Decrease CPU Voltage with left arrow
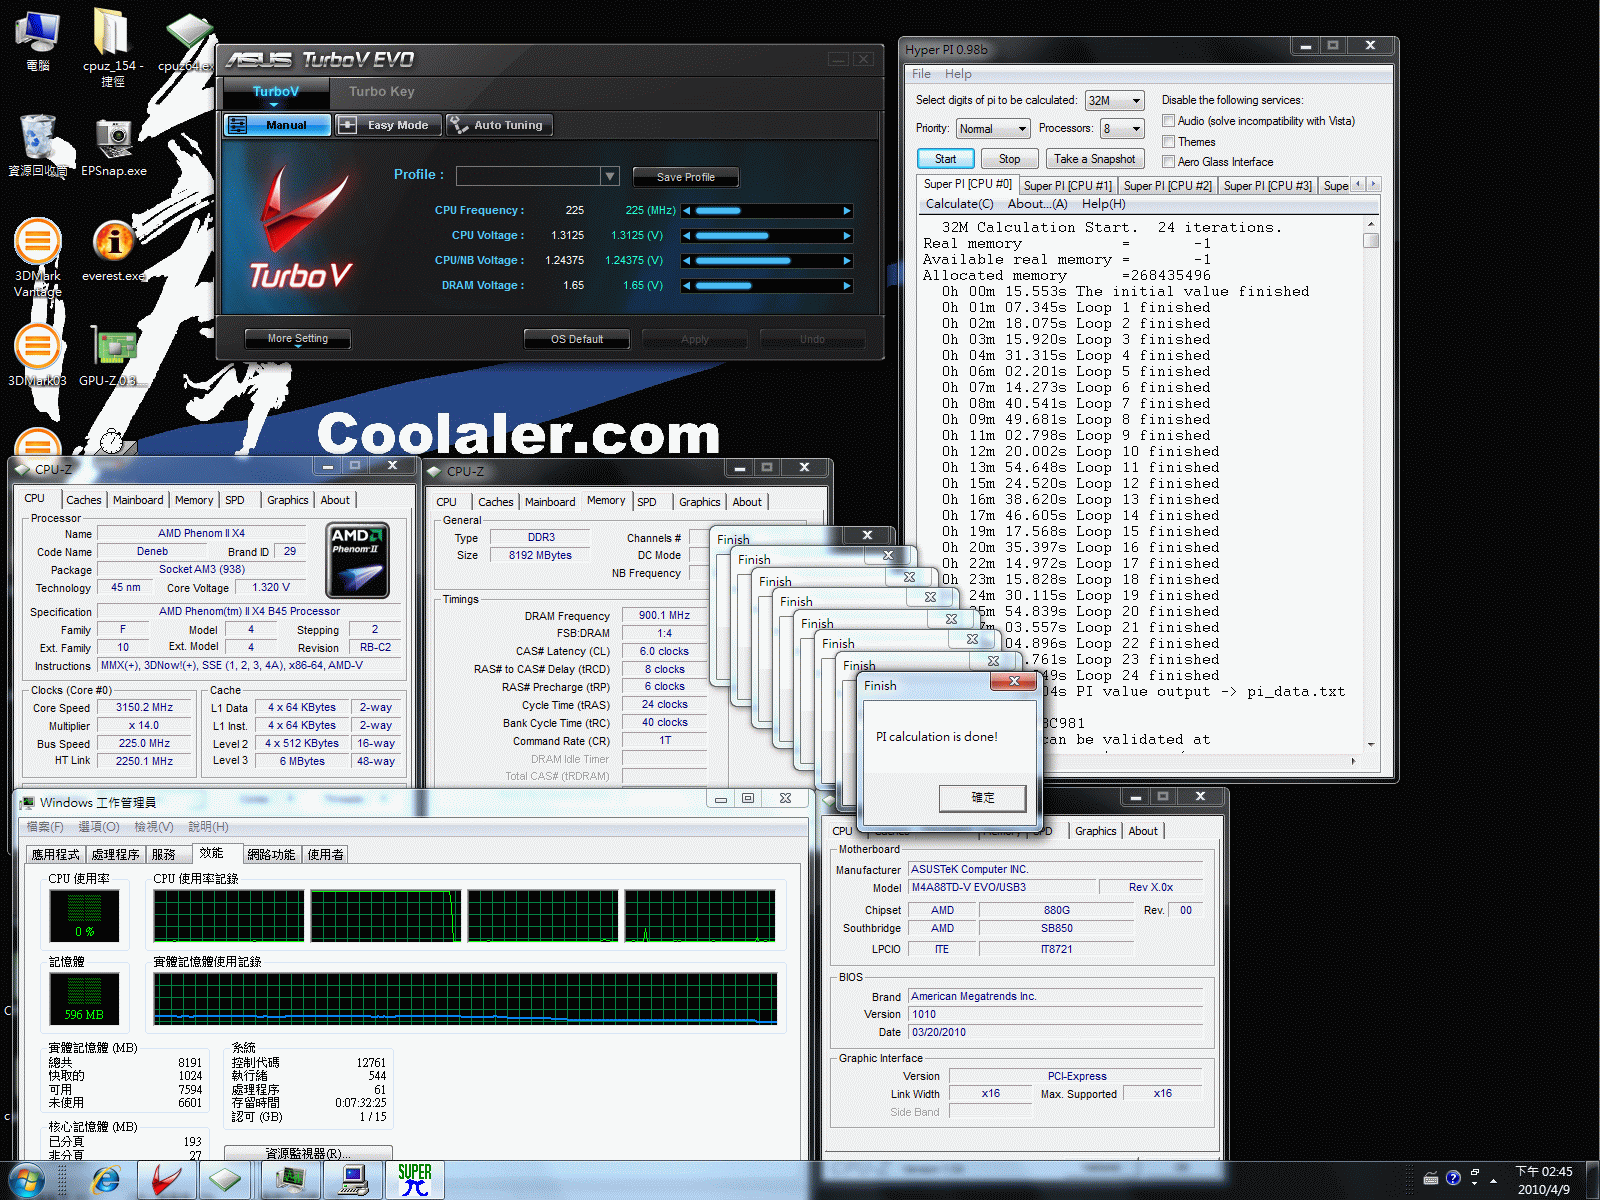Viewport: 1600px width, 1200px height. [687, 236]
